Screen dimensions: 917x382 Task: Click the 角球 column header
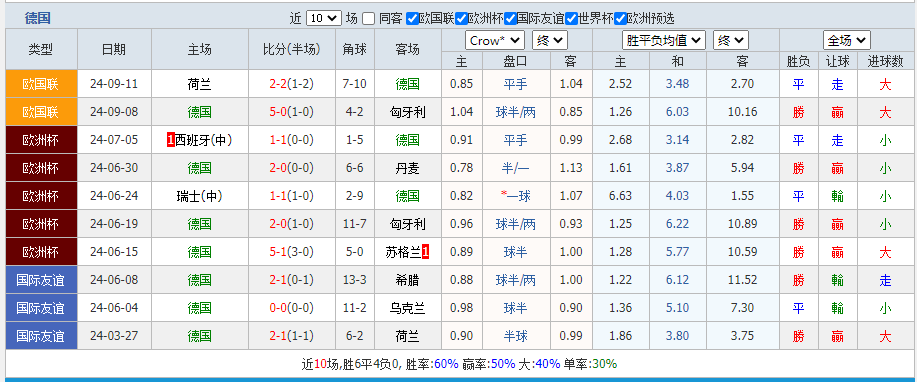354,50
